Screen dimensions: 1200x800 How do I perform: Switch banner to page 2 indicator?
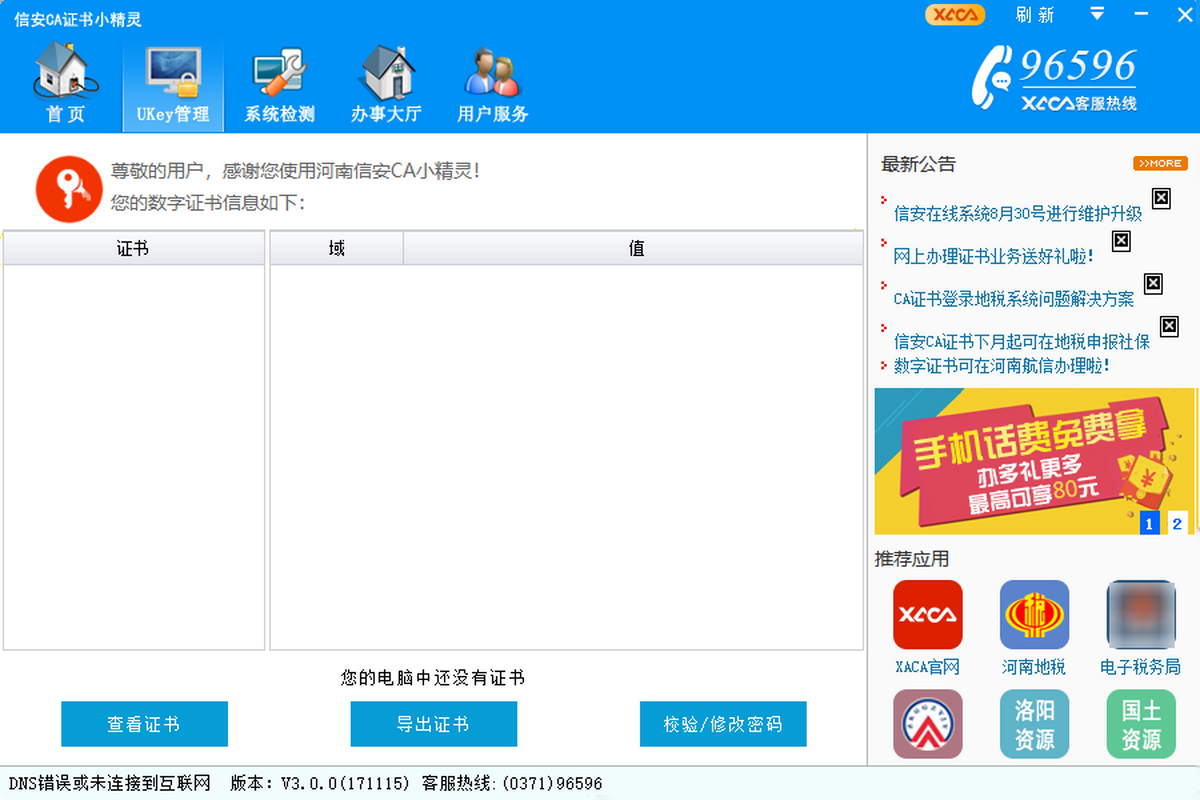1177,523
